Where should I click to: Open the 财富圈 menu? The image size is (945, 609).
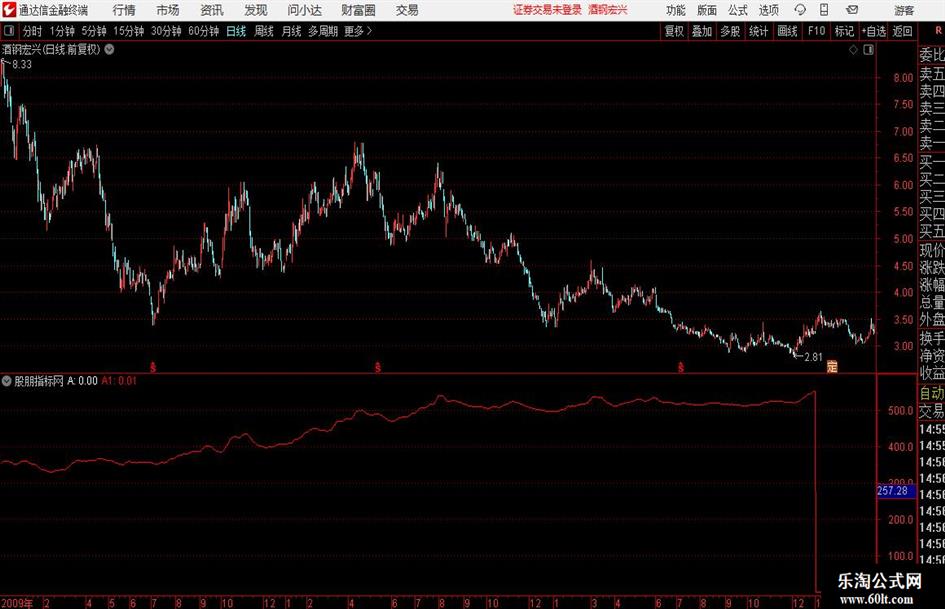358,10
